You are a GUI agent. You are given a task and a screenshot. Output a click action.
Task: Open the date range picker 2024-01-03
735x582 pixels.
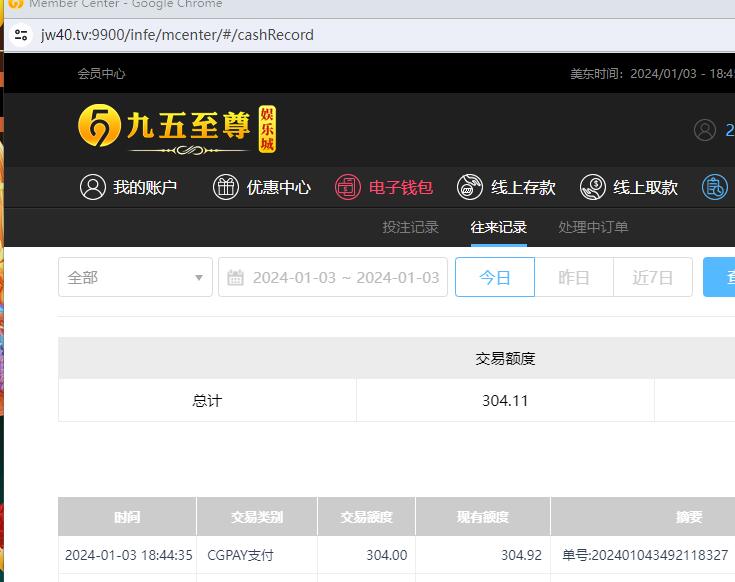[x=345, y=277]
